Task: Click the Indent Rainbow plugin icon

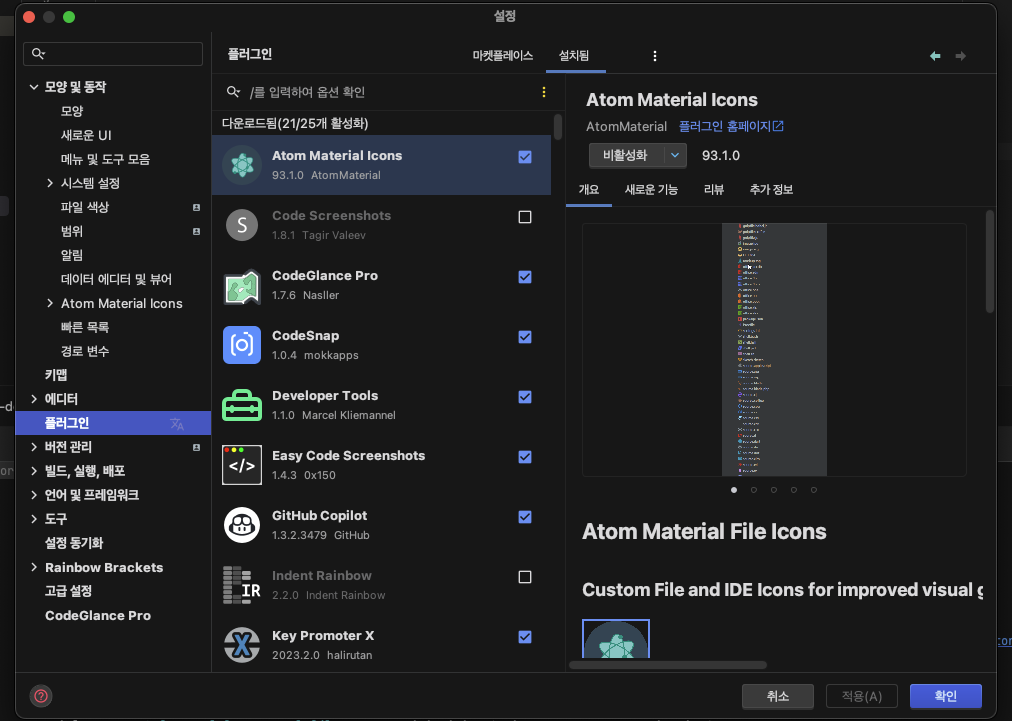Action: (x=242, y=585)
